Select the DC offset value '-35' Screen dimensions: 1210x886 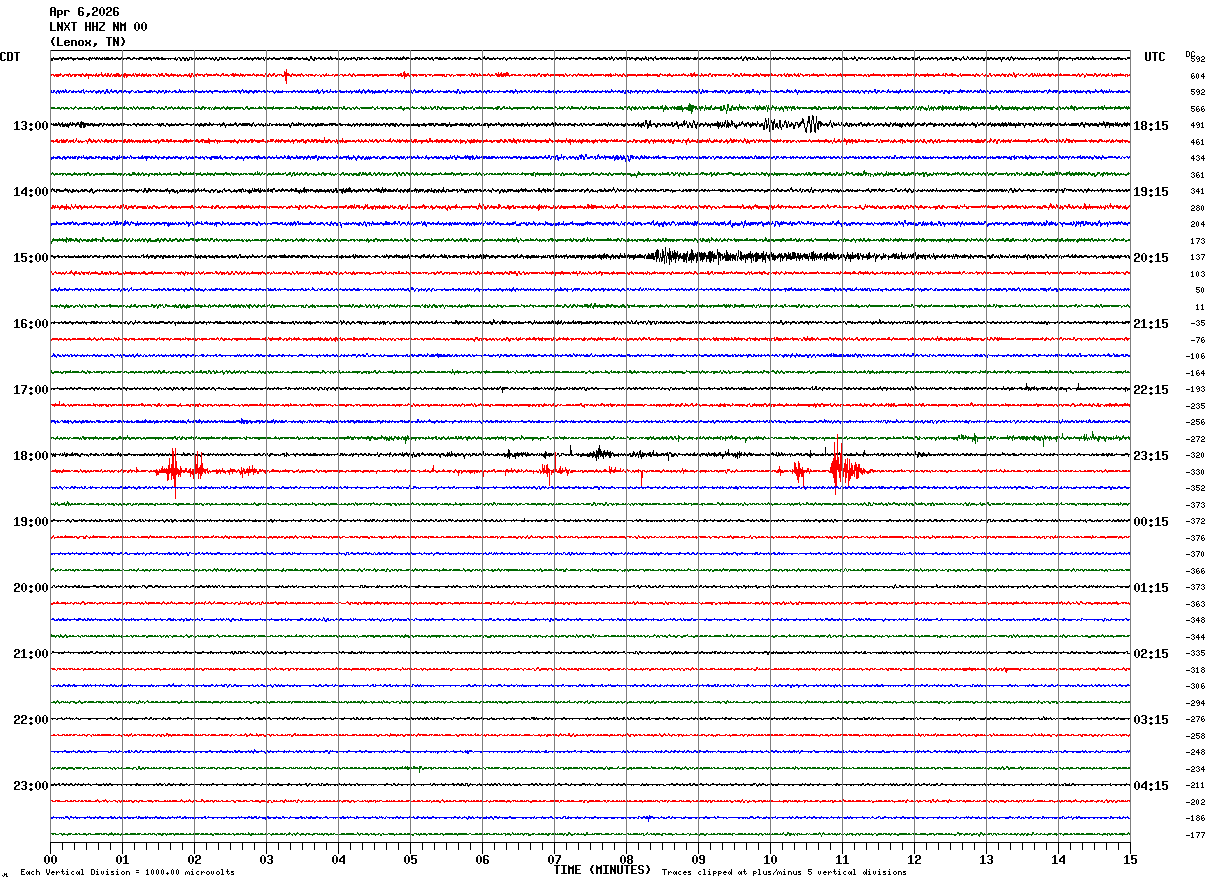pyautogui.click(x=1197, y=324)
